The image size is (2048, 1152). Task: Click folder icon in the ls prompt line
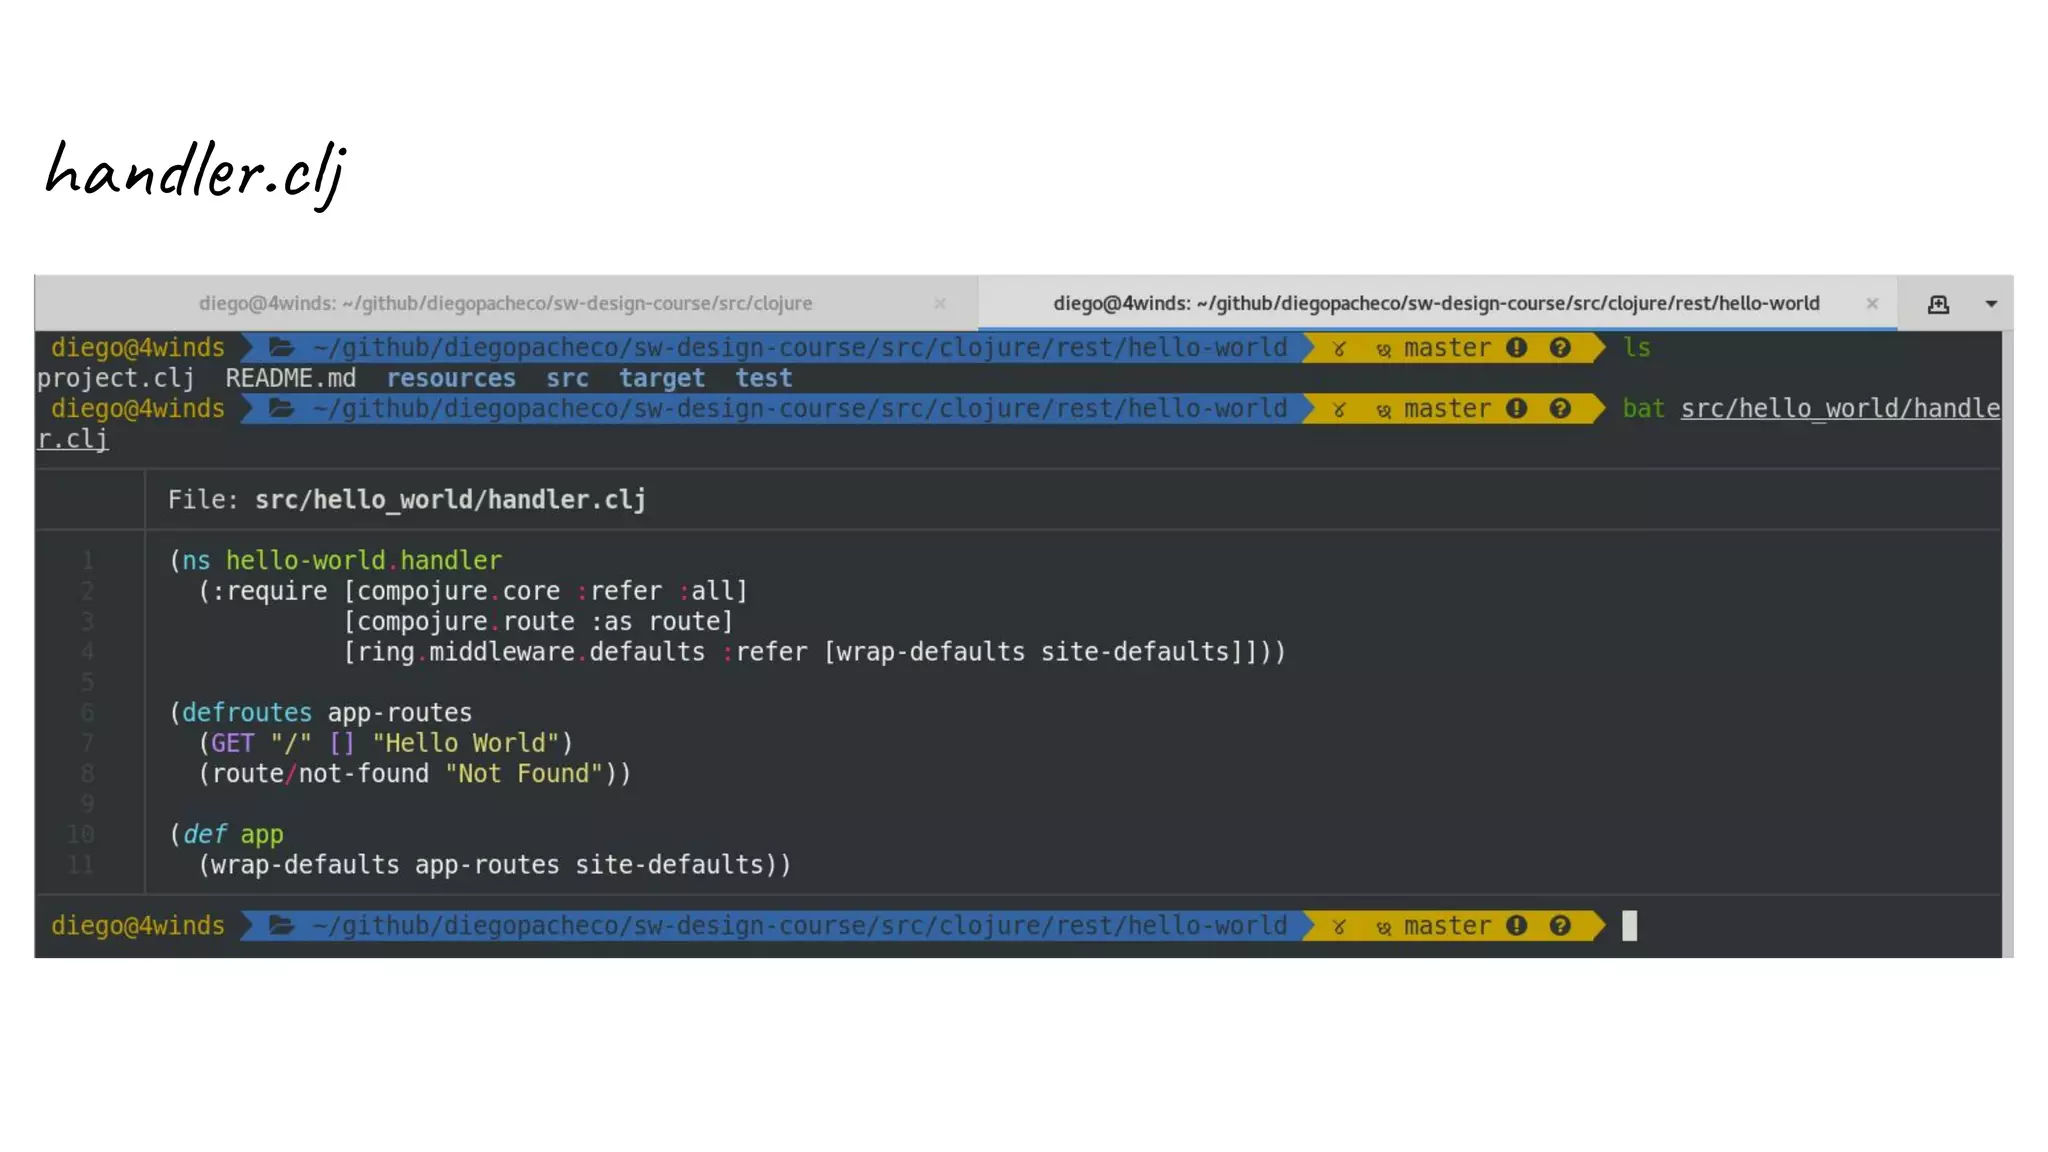(281, 348)
